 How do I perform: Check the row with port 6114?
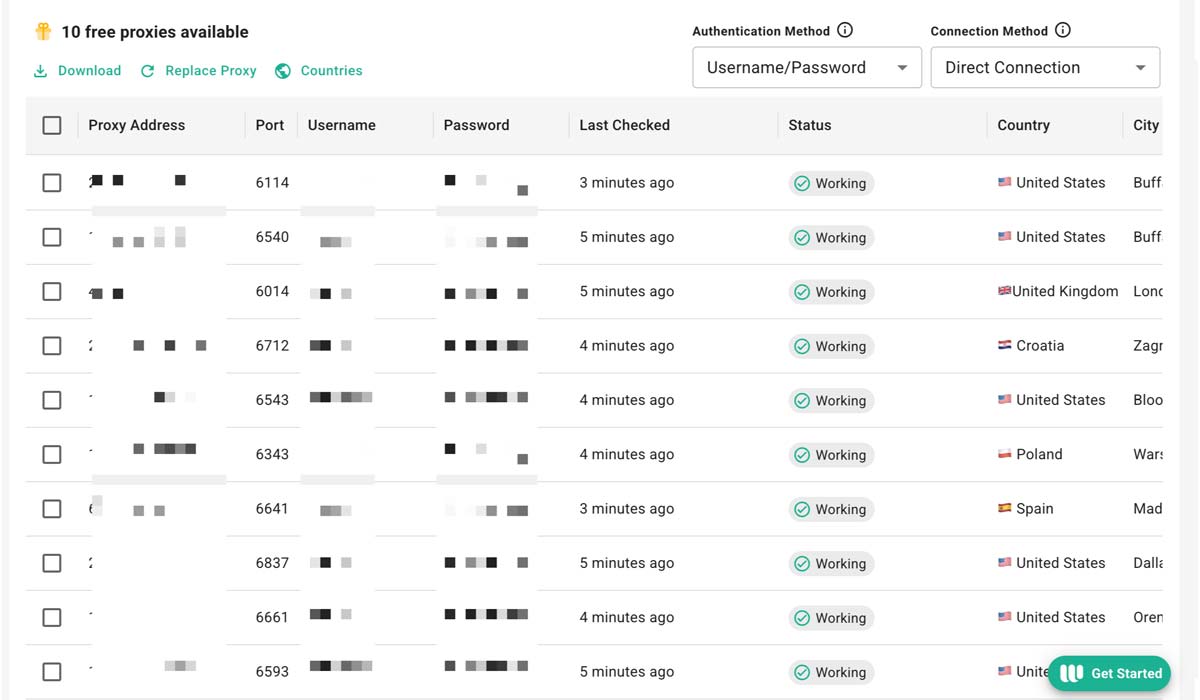[x=52, y=183]
